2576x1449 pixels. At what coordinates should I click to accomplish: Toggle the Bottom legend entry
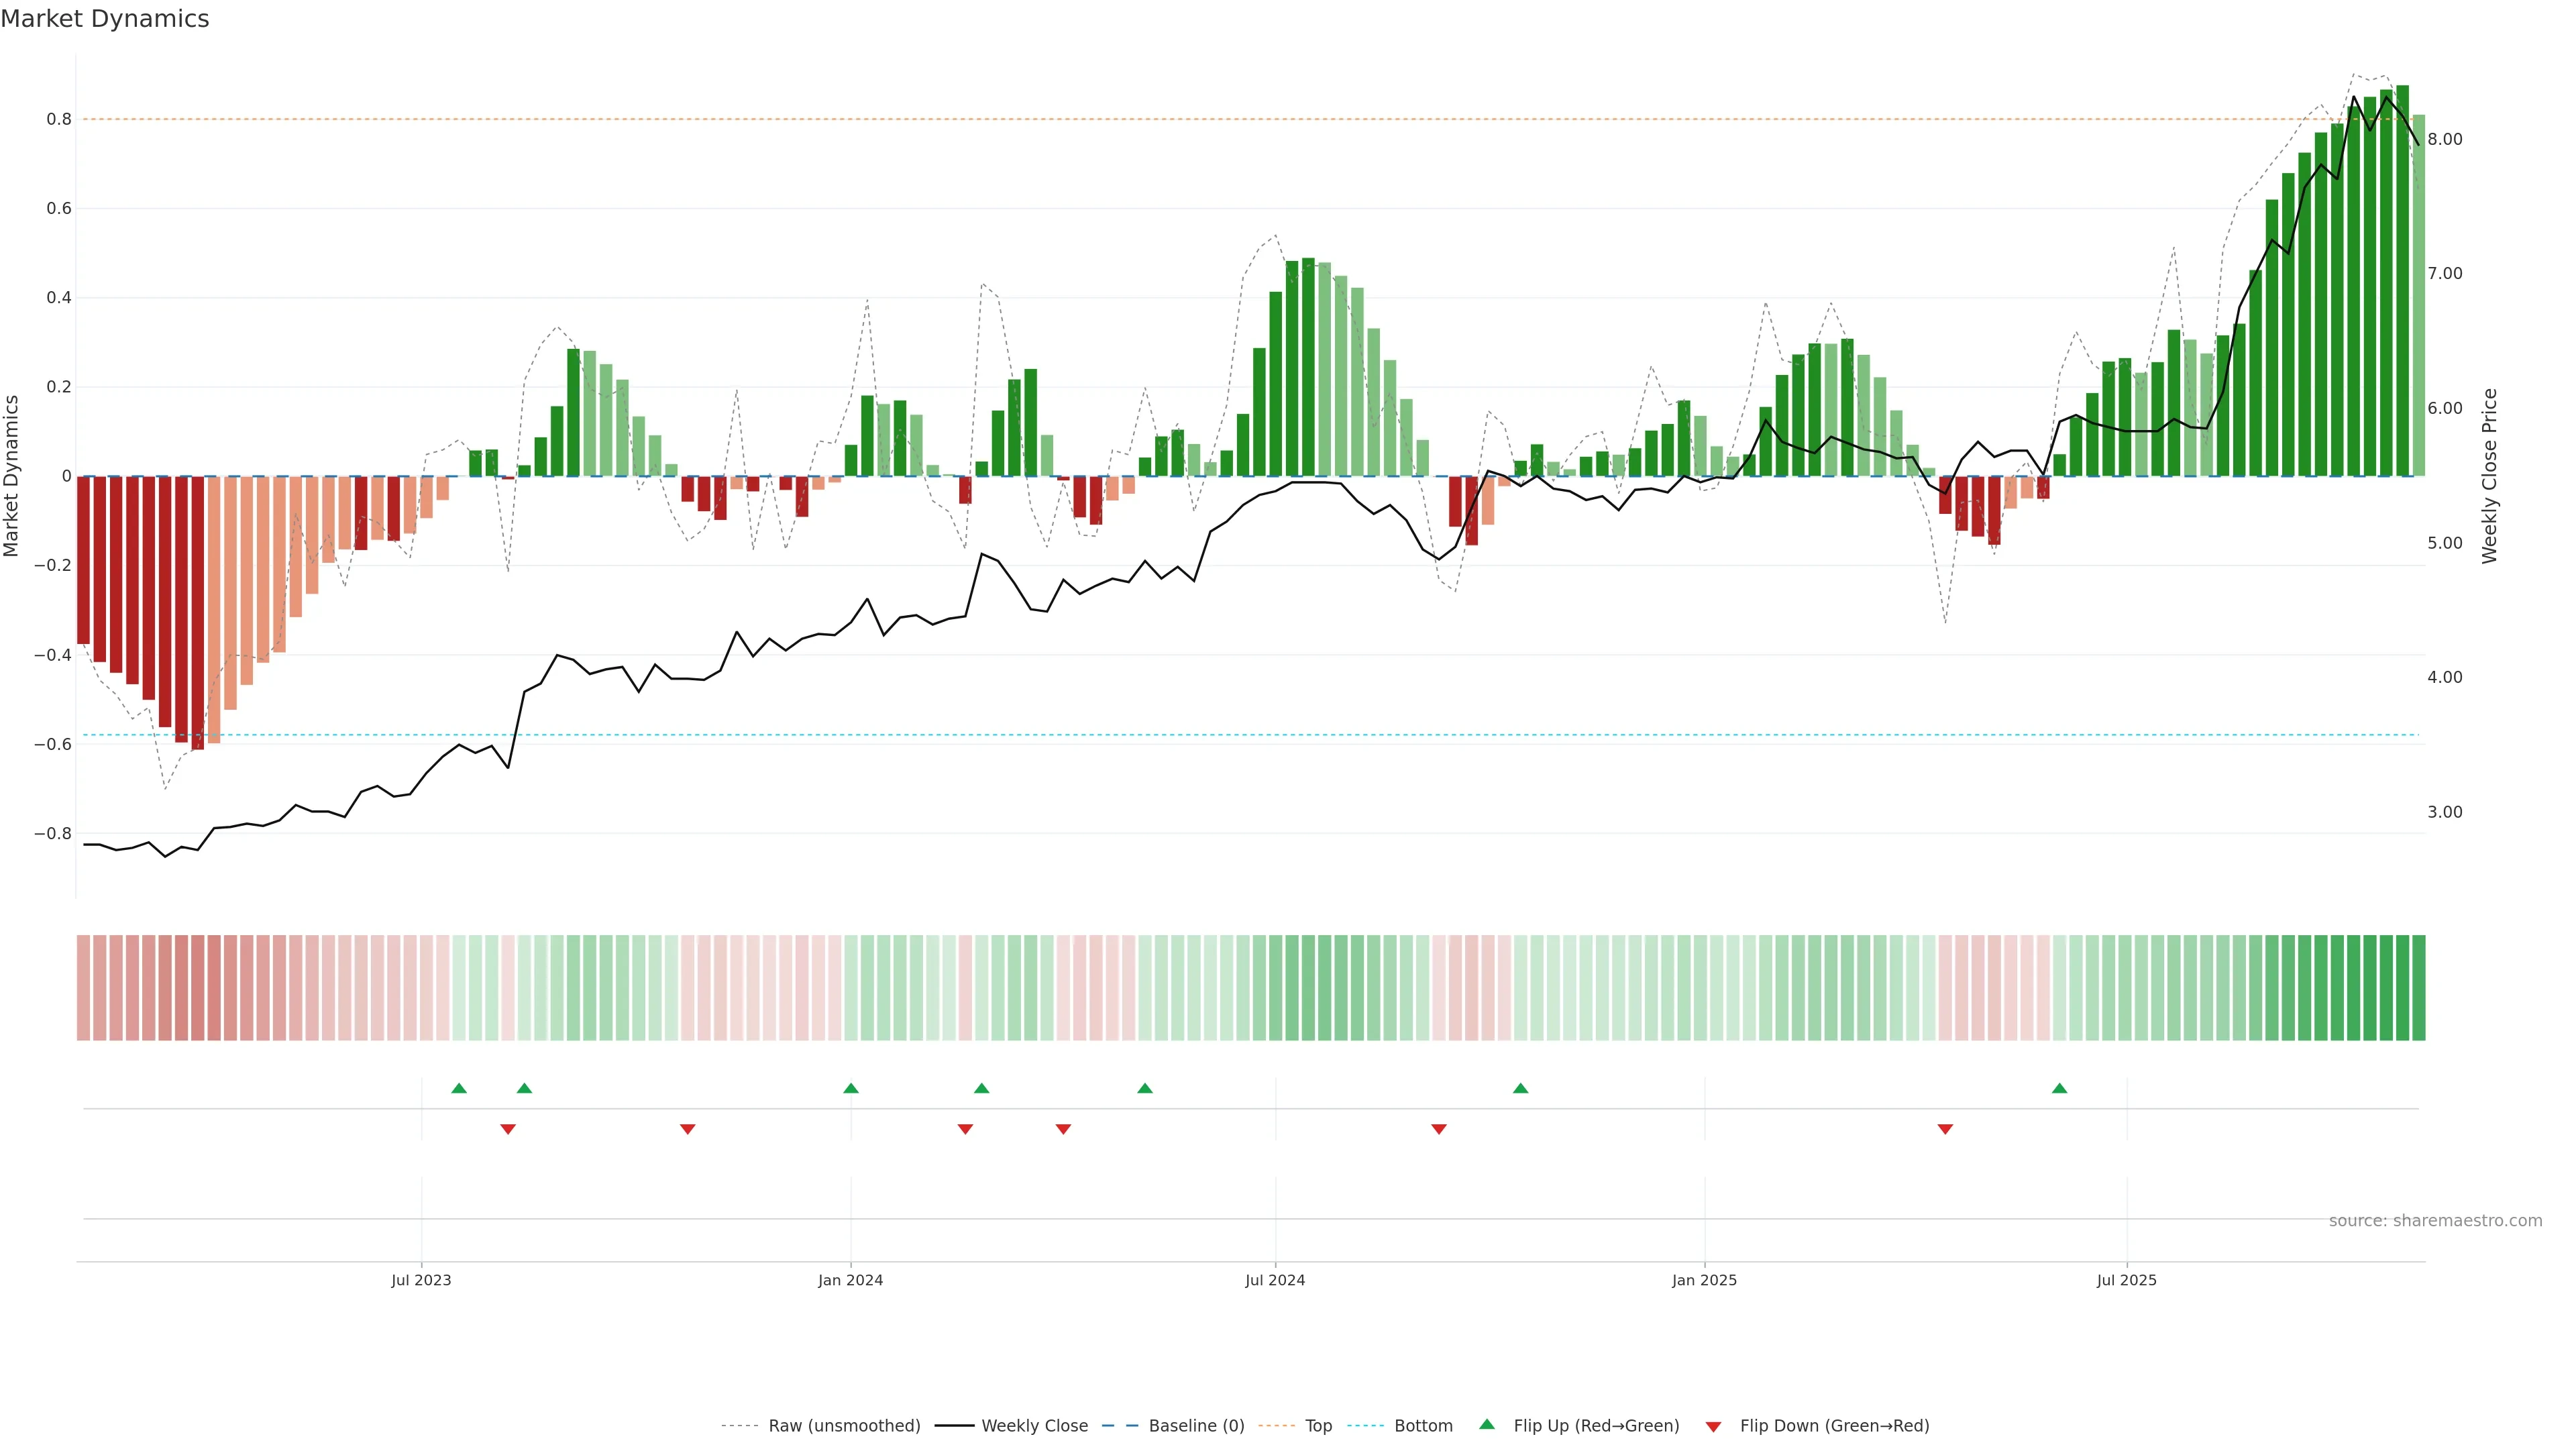click(1423, 1425)
